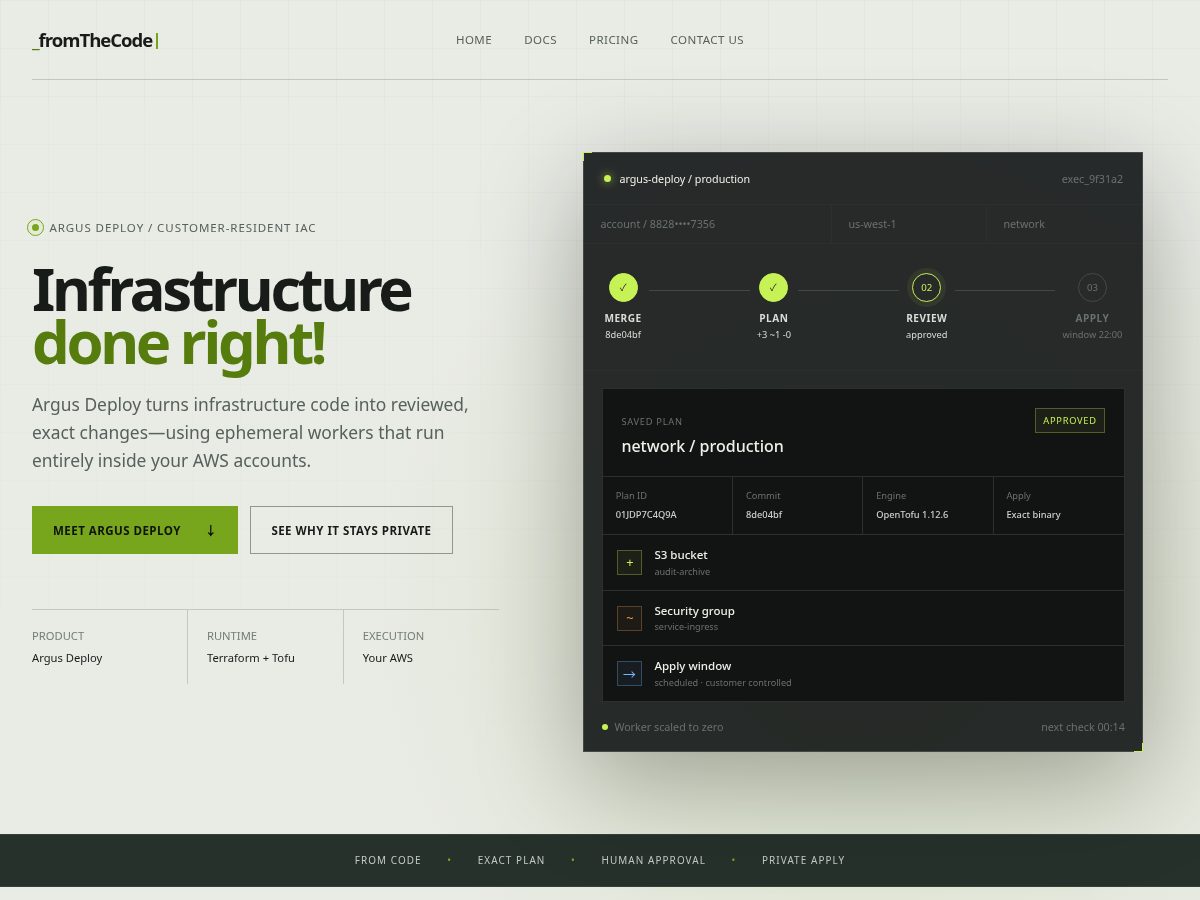The height and width of the screenshot is (900, 1200).
Task: Open the DOCS nav item
Action: [540, 40]
